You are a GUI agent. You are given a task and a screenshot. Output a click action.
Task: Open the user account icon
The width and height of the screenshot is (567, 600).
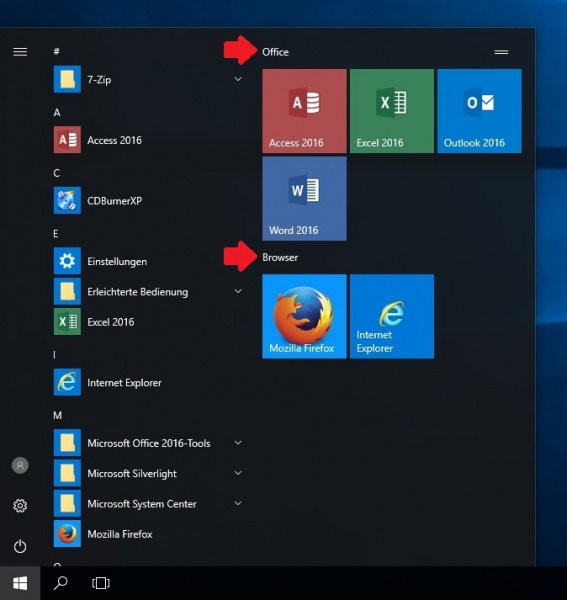click(20, 465)
